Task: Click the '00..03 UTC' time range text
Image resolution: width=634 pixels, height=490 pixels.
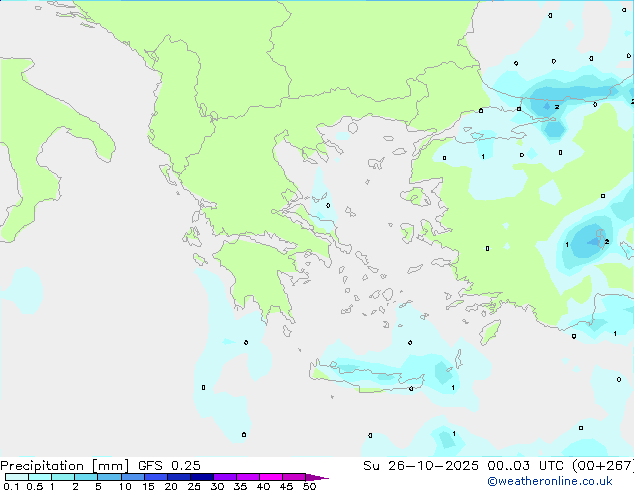Action: pos(525,466)
